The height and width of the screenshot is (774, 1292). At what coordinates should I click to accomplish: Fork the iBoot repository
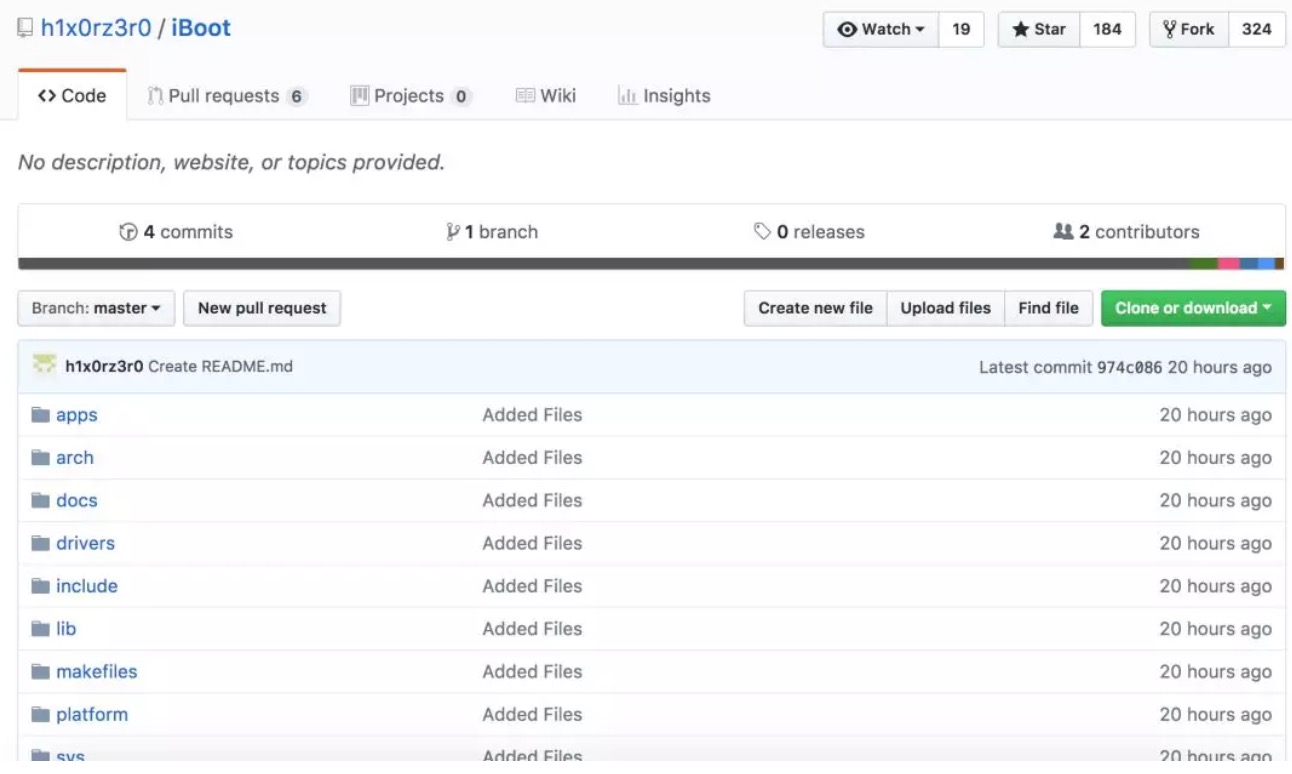click(x=1188, y=29)
